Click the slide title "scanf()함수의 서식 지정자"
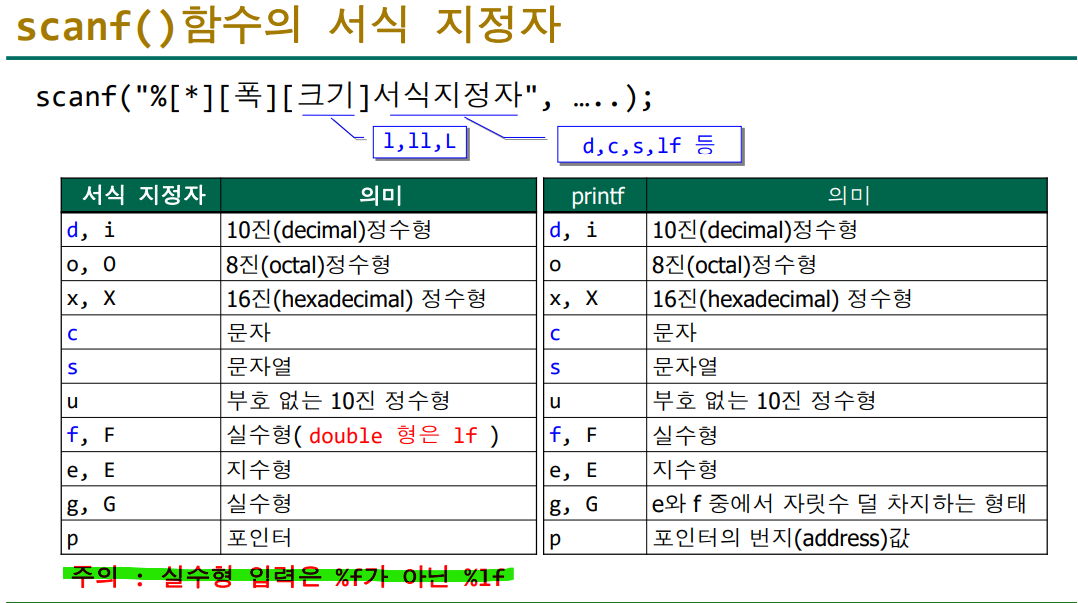 288,25
